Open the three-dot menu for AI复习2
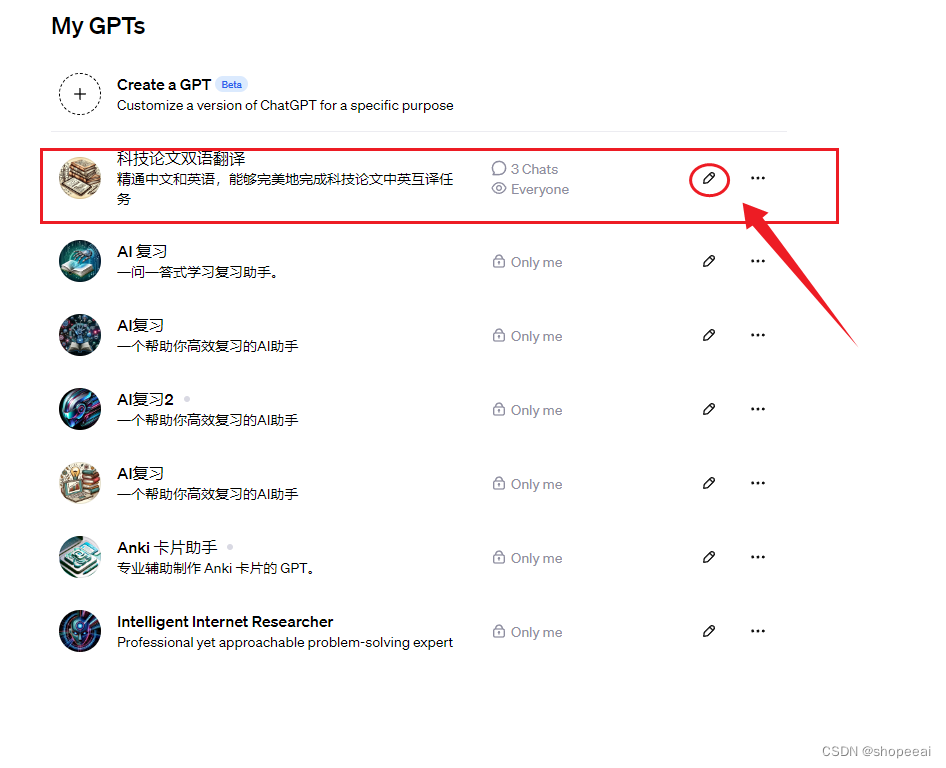This screenshot has height=768, width=946. pyautogui.click(x=758, y=409)
